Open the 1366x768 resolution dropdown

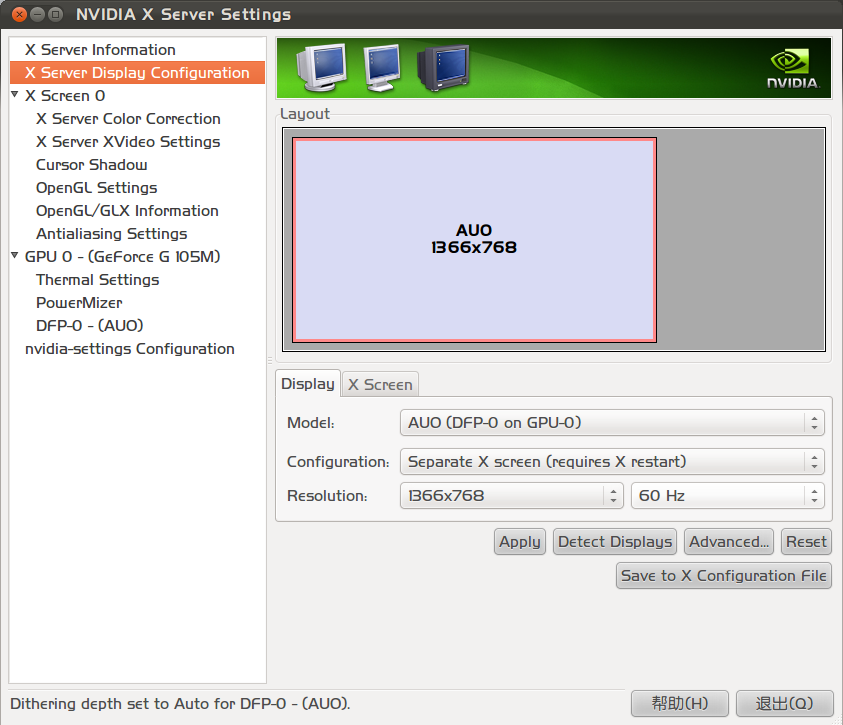pos(511,496)
